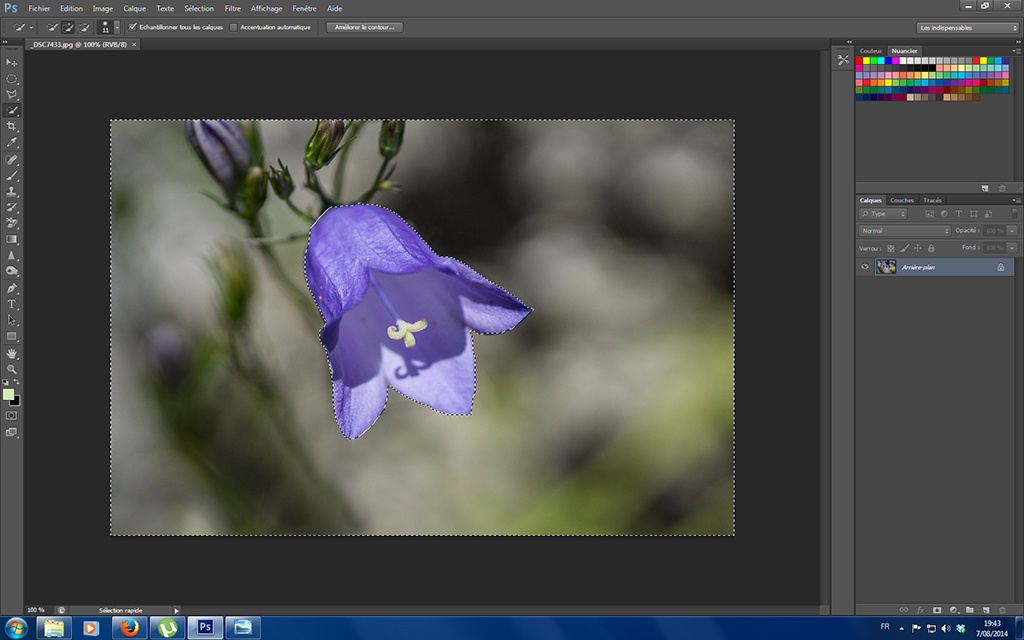Select the Healing Brush tool
Viewport: 1024px width, 640px height.
[12, 160]
